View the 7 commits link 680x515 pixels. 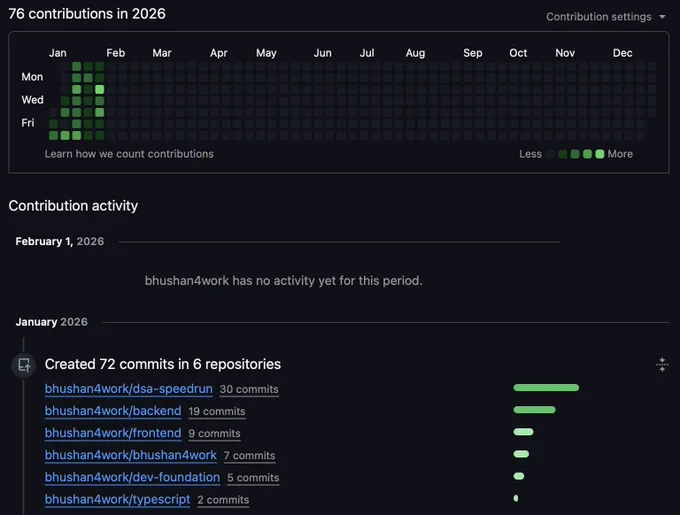click(249, 456)
